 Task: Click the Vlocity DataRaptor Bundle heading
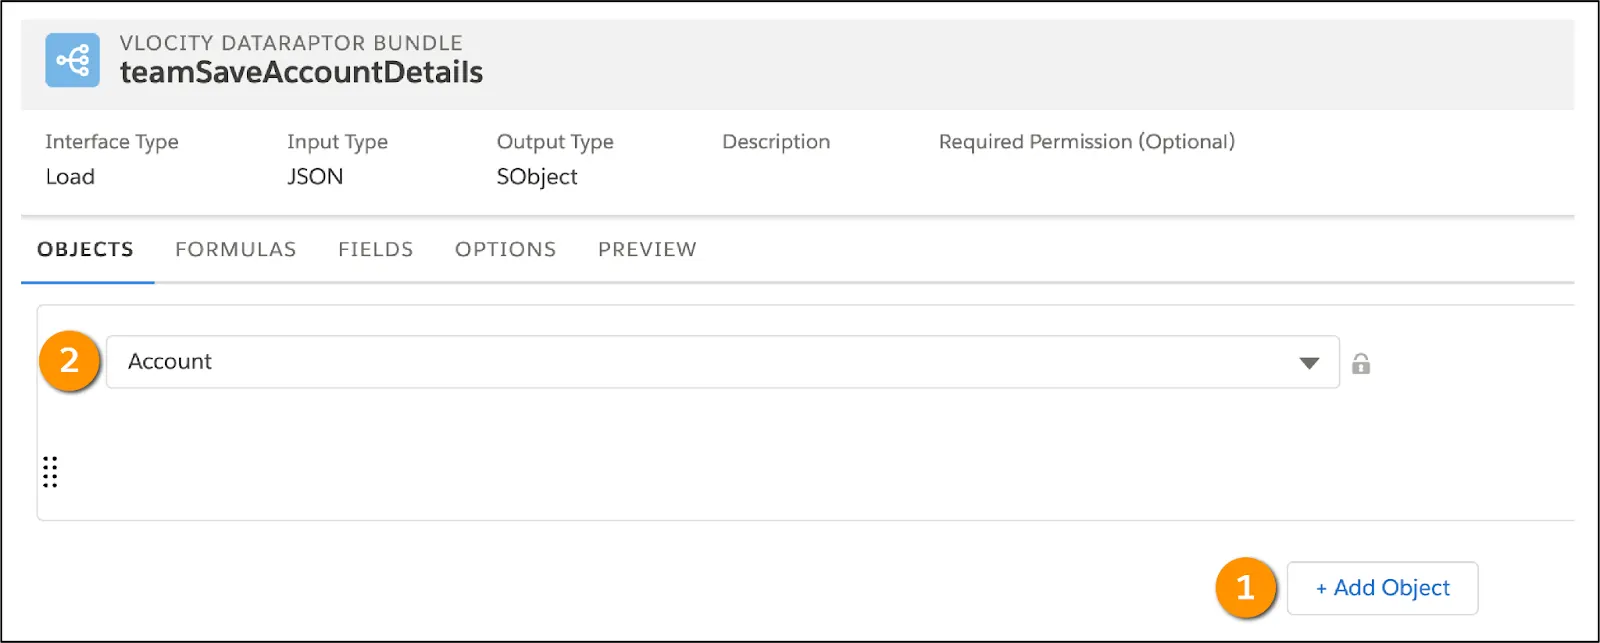(291, 43)
